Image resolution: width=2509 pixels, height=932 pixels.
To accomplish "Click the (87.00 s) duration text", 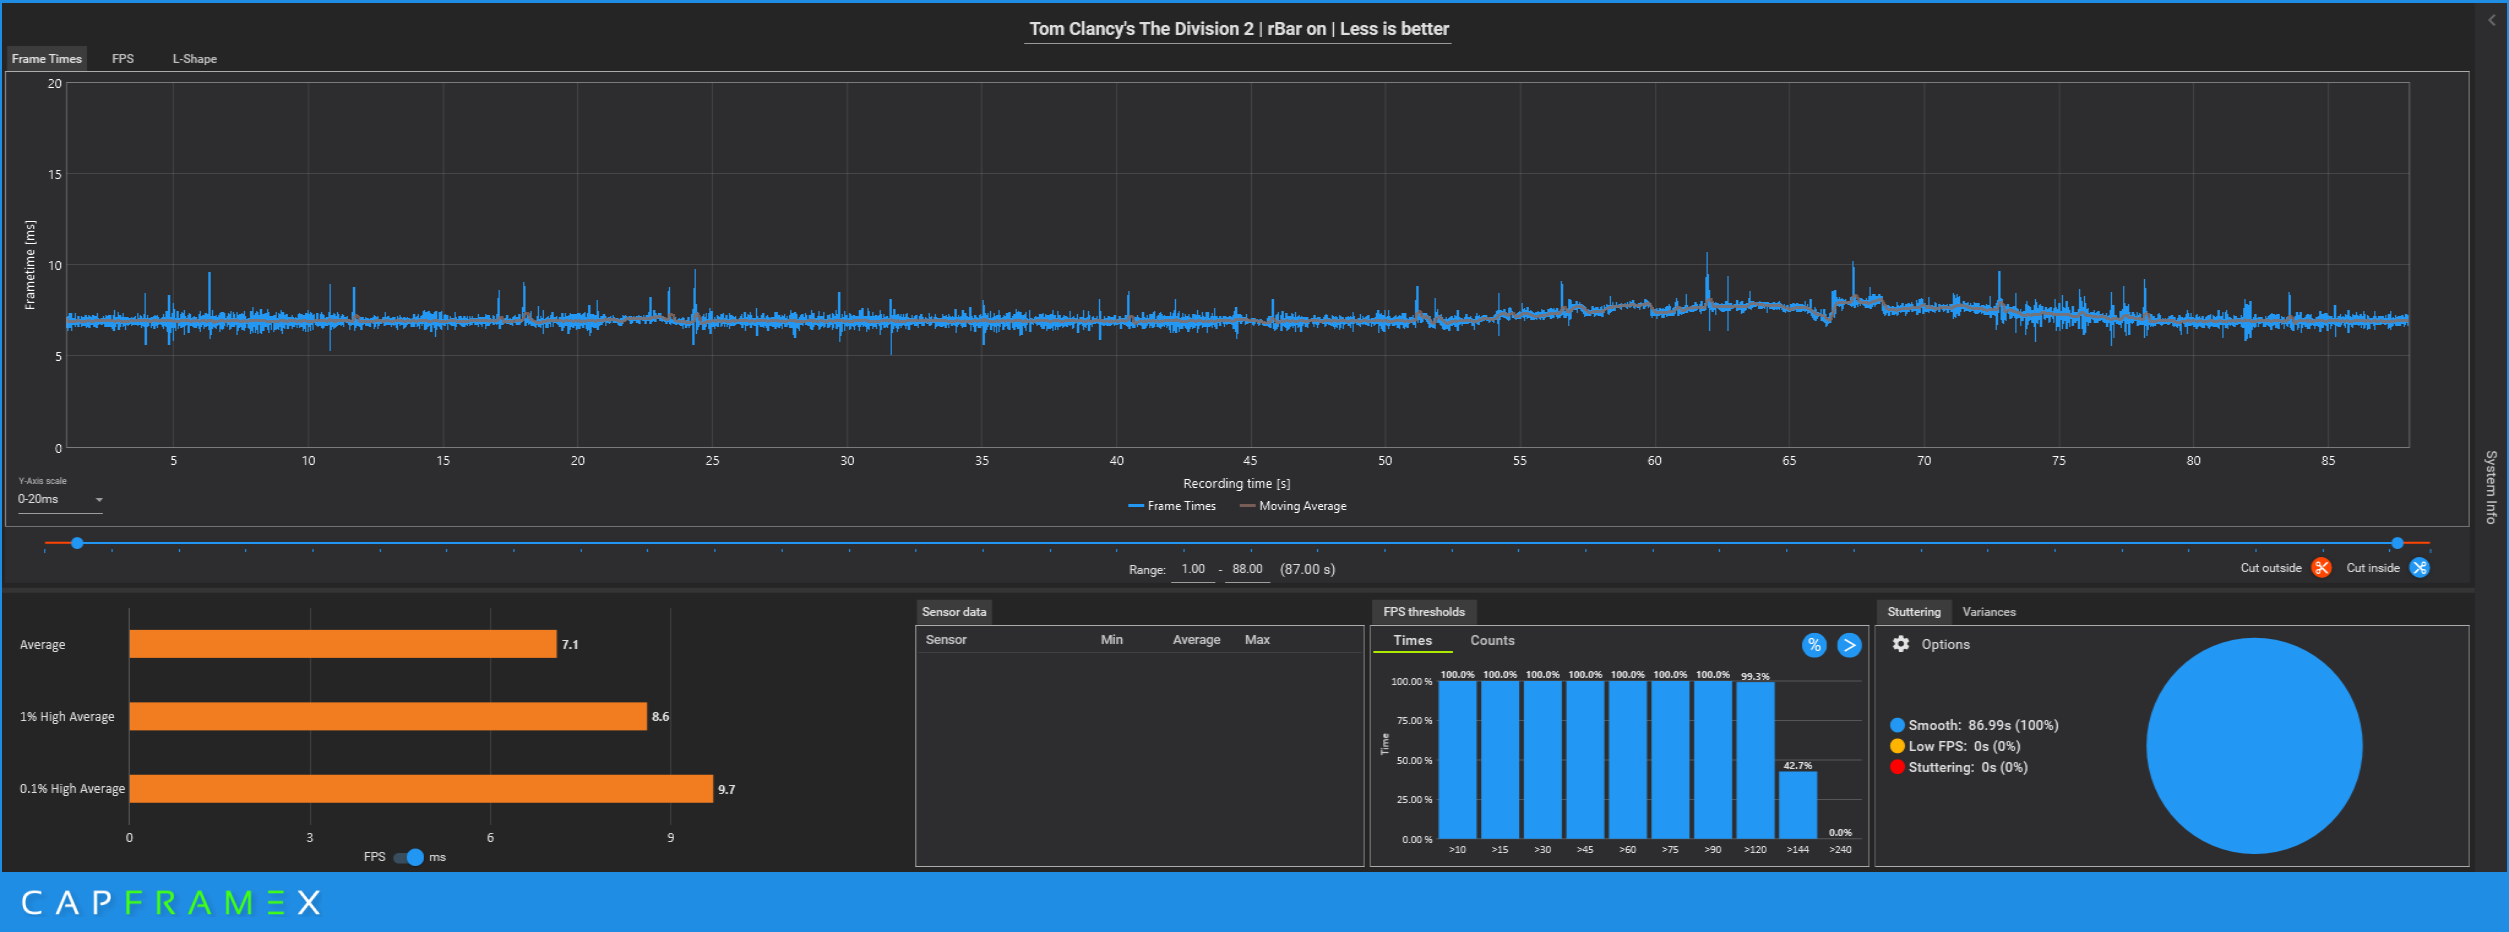I will coord(1307,569).
